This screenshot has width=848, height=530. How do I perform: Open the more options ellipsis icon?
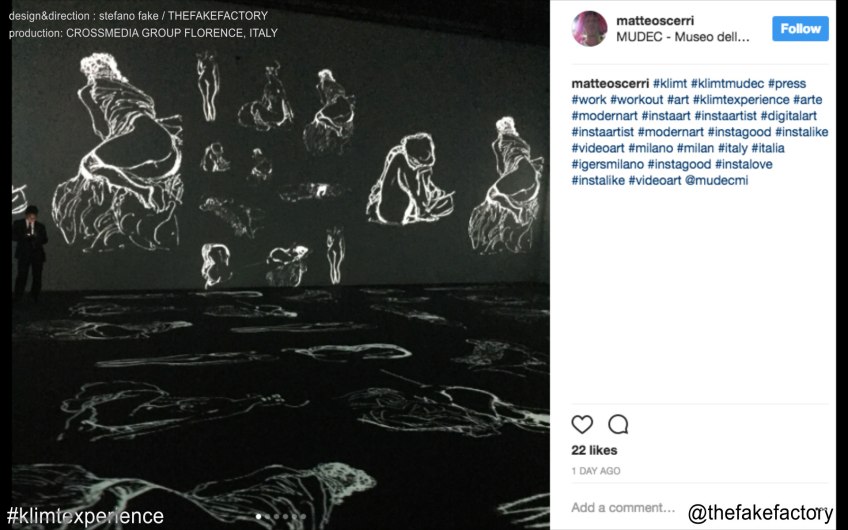coord(822,508)
